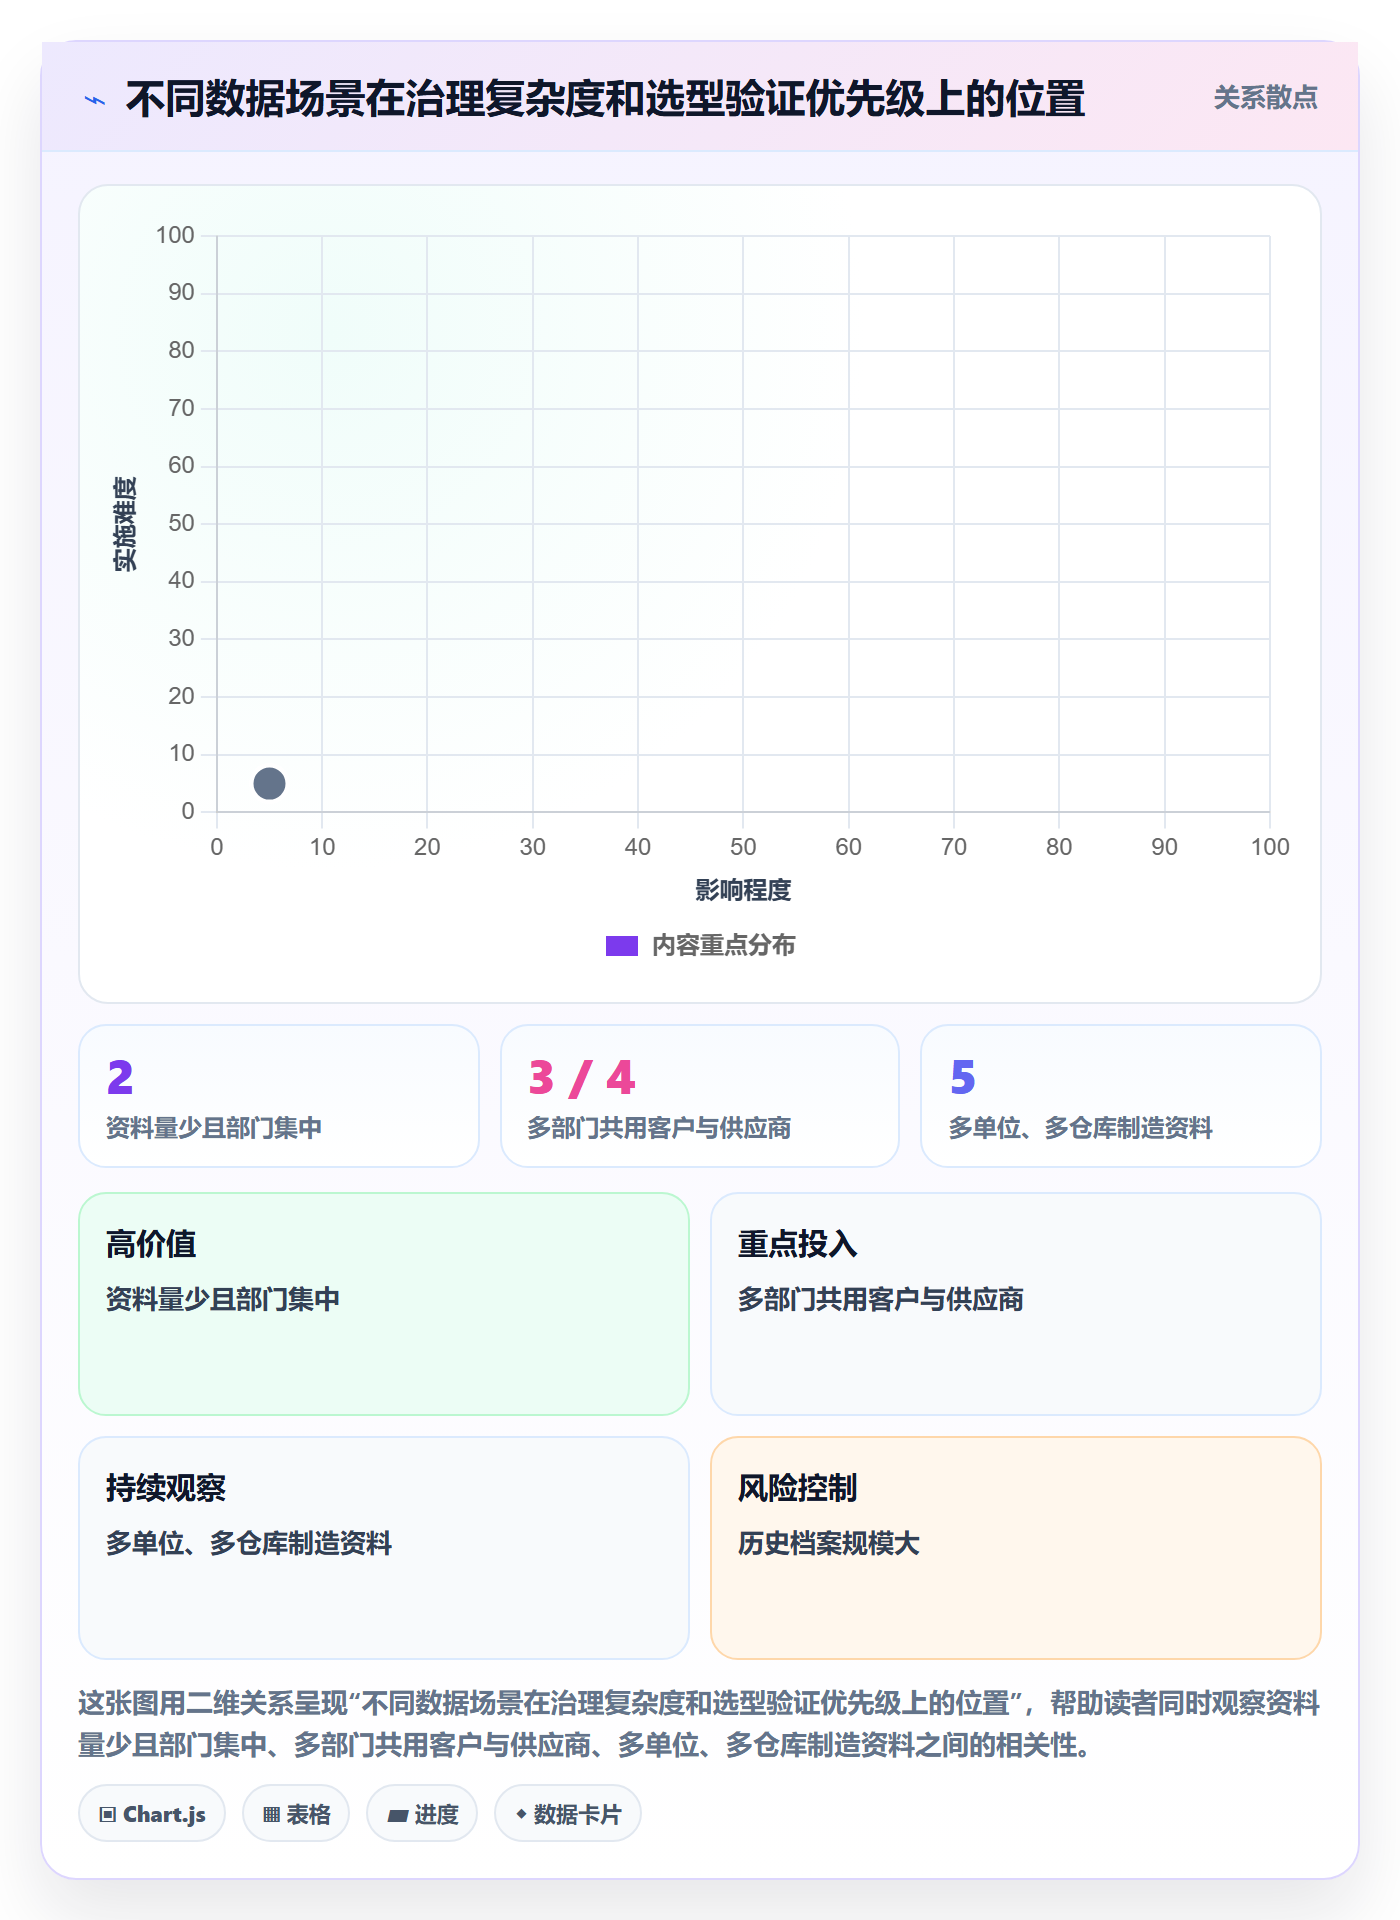Screen dimensions: 1400x1920
Task: Click the x-axis tick label 50
Action: [x=743, y=847]
